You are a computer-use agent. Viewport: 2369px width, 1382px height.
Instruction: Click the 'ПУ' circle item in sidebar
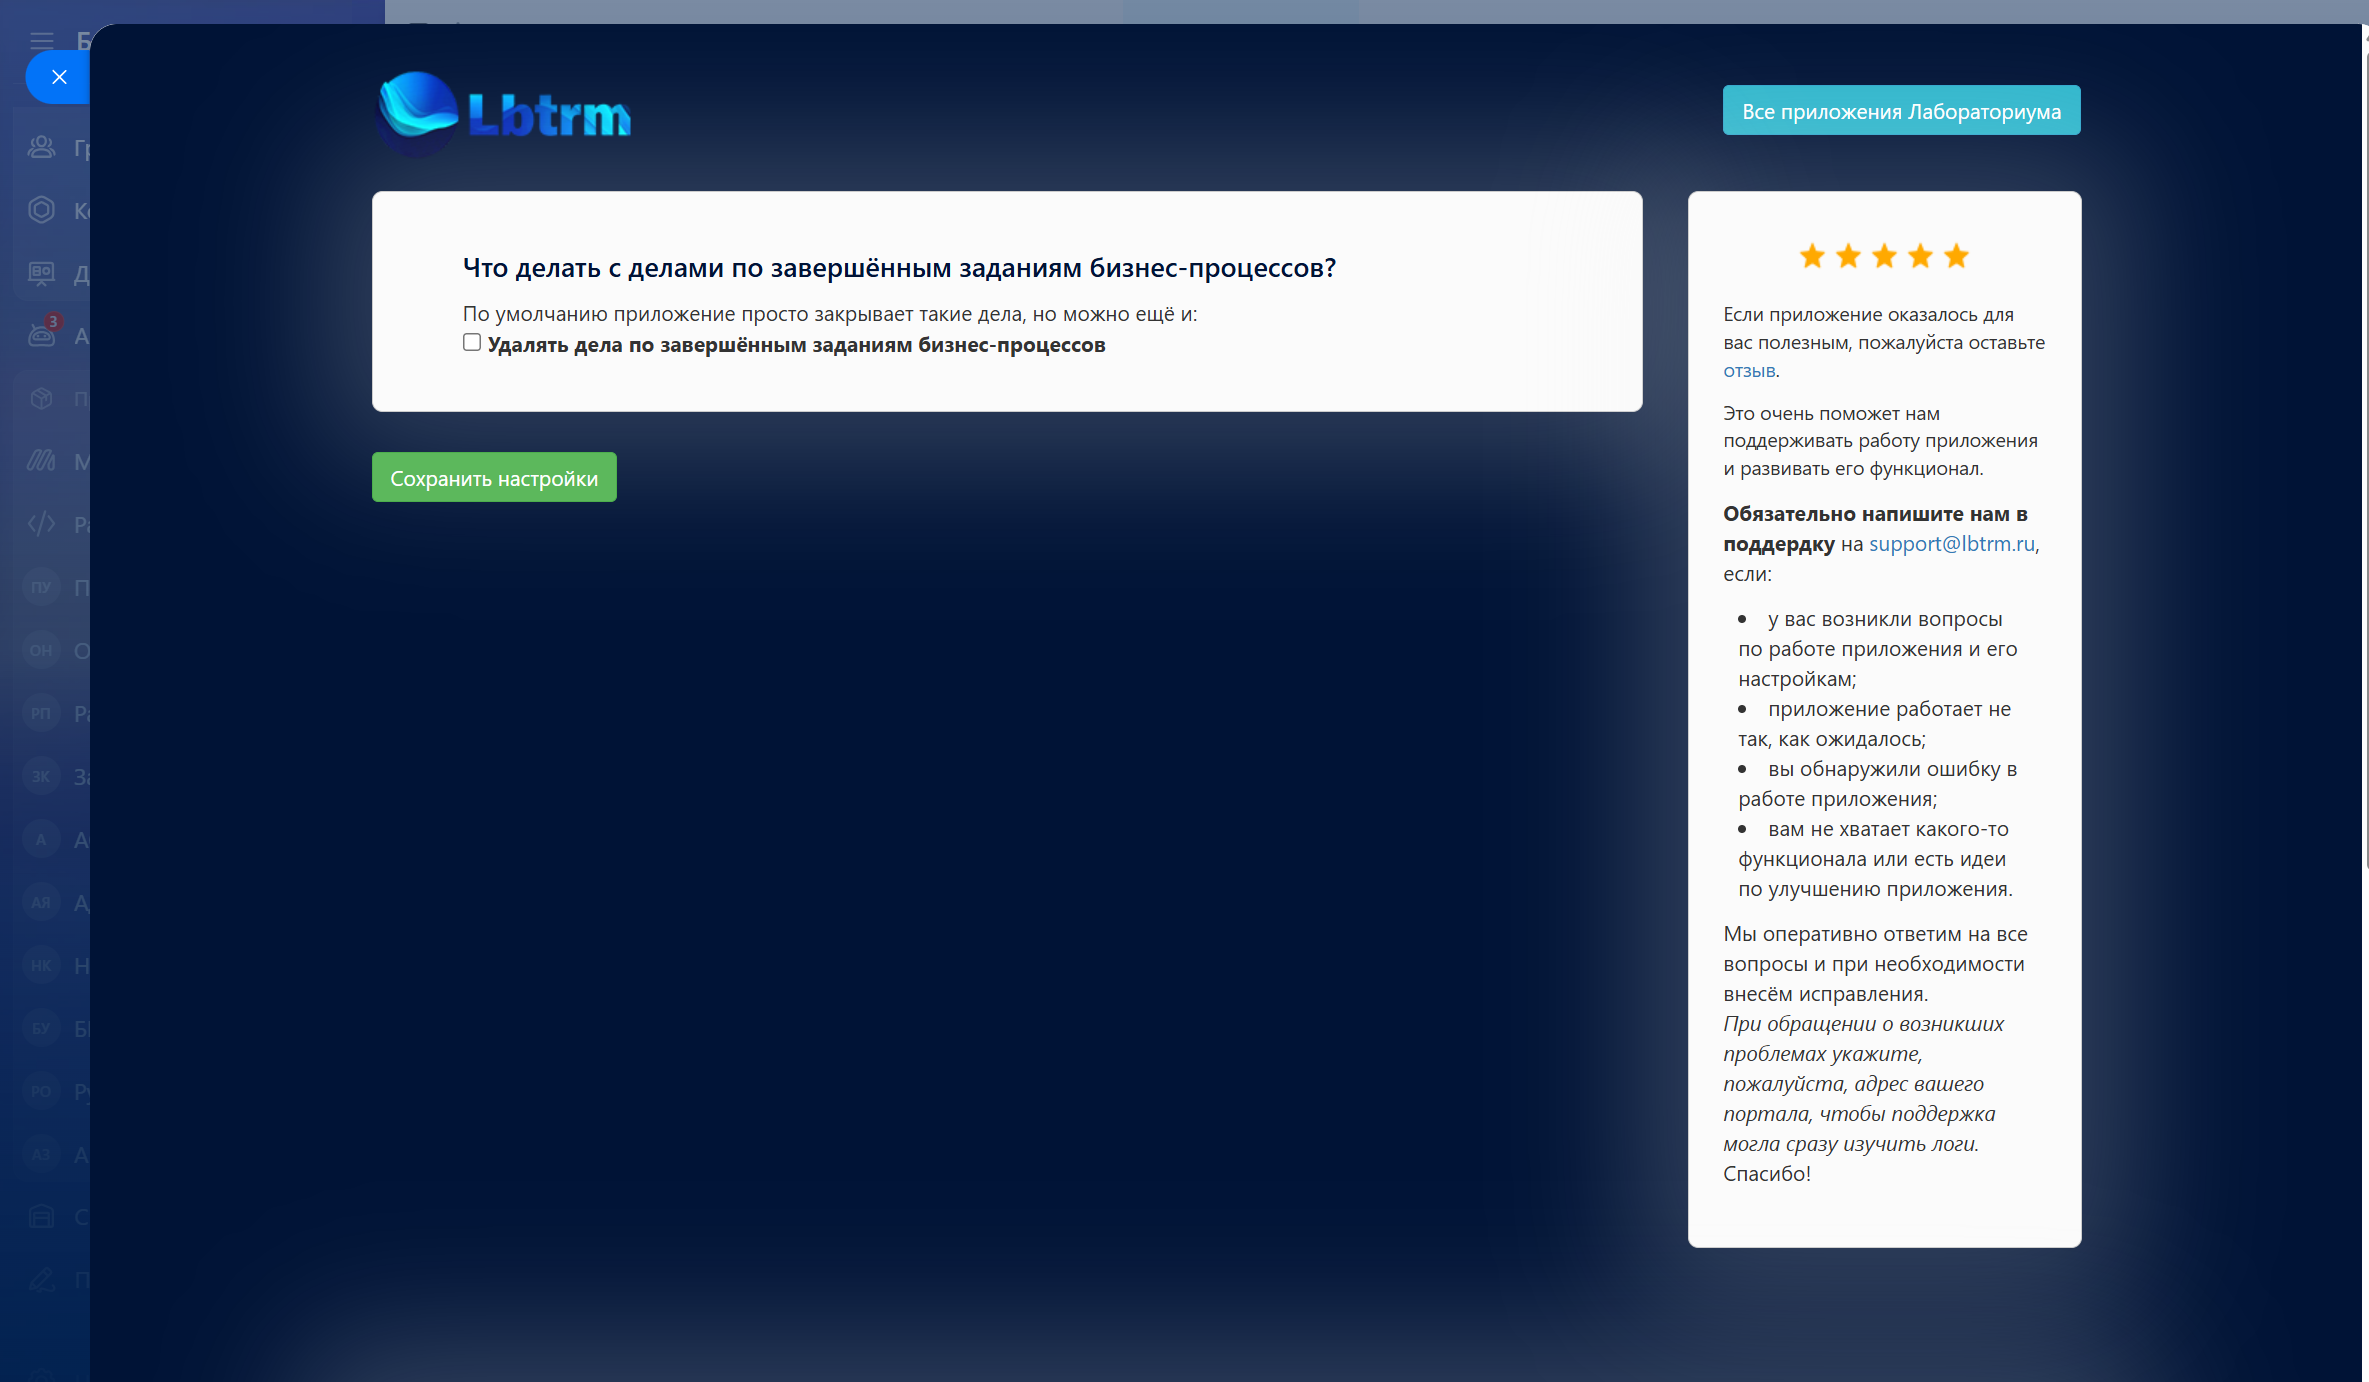(x=41, y=587)
